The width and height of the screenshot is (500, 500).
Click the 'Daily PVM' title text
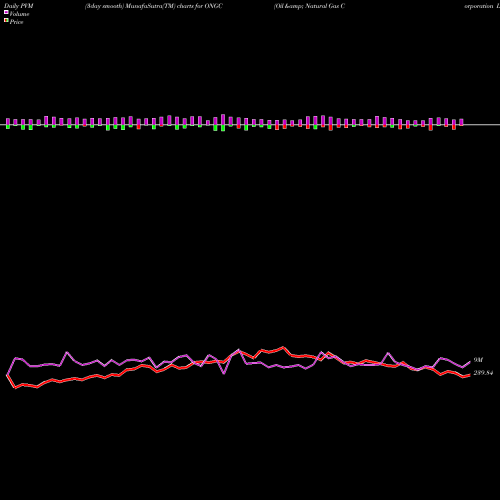pos(19,6)
